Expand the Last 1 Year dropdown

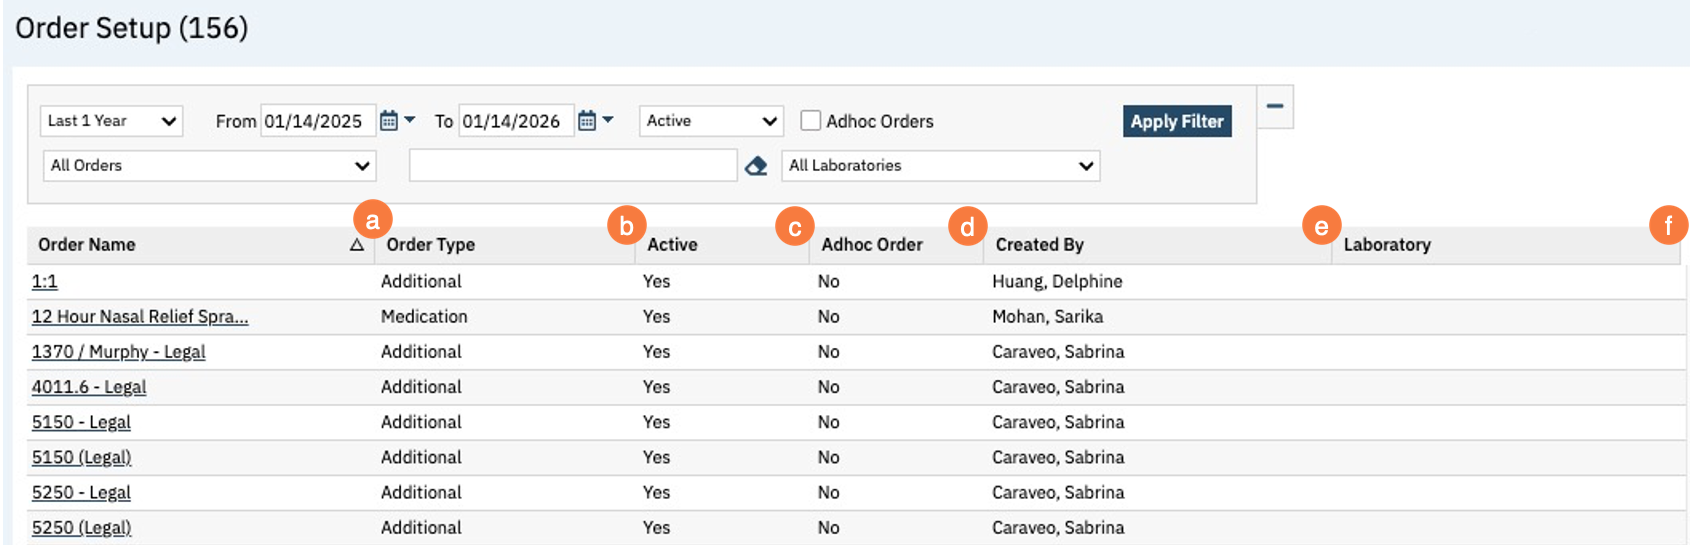[x=112, y=121]
